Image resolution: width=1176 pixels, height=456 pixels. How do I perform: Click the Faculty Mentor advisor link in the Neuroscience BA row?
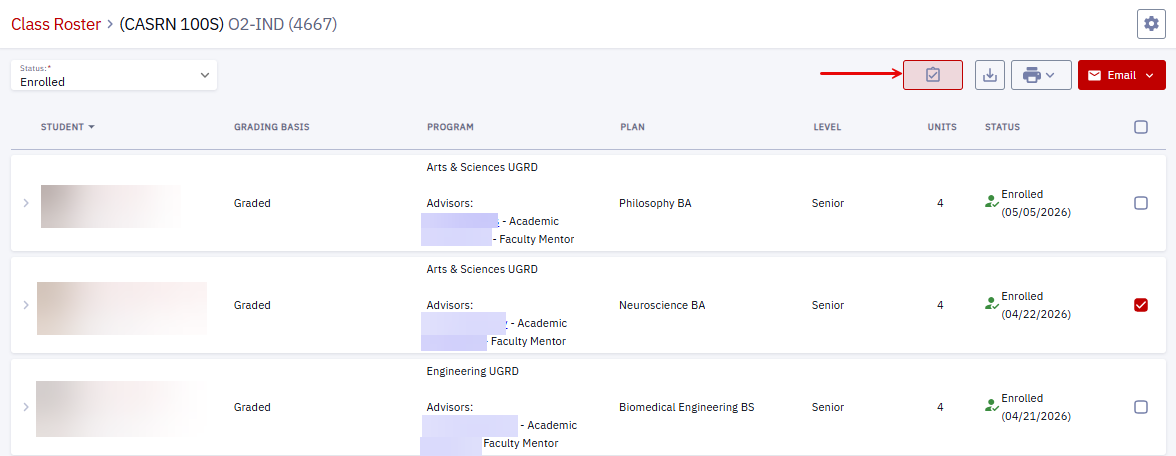click(x=454, y=341)
